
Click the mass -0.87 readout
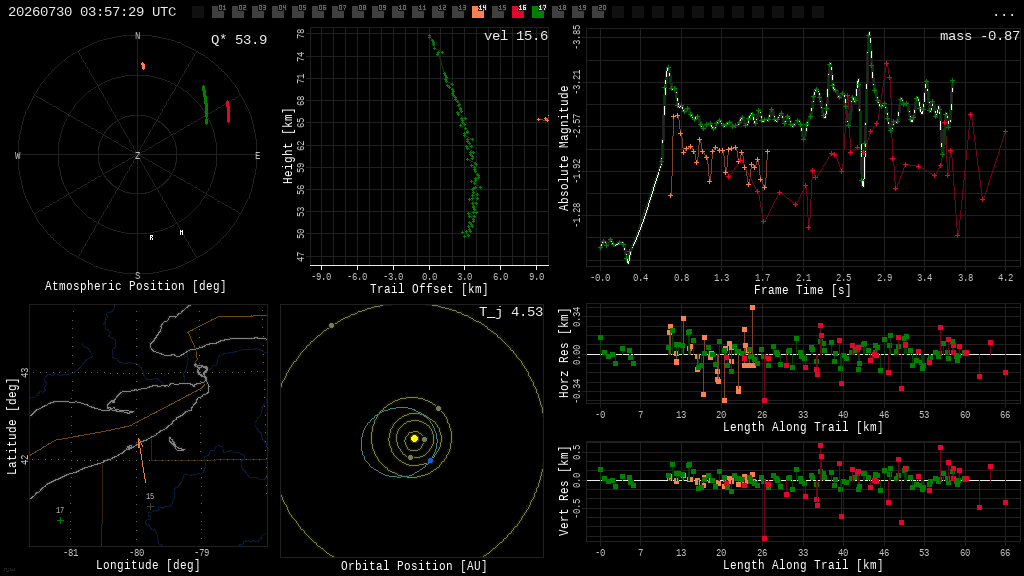coord(980,36)
